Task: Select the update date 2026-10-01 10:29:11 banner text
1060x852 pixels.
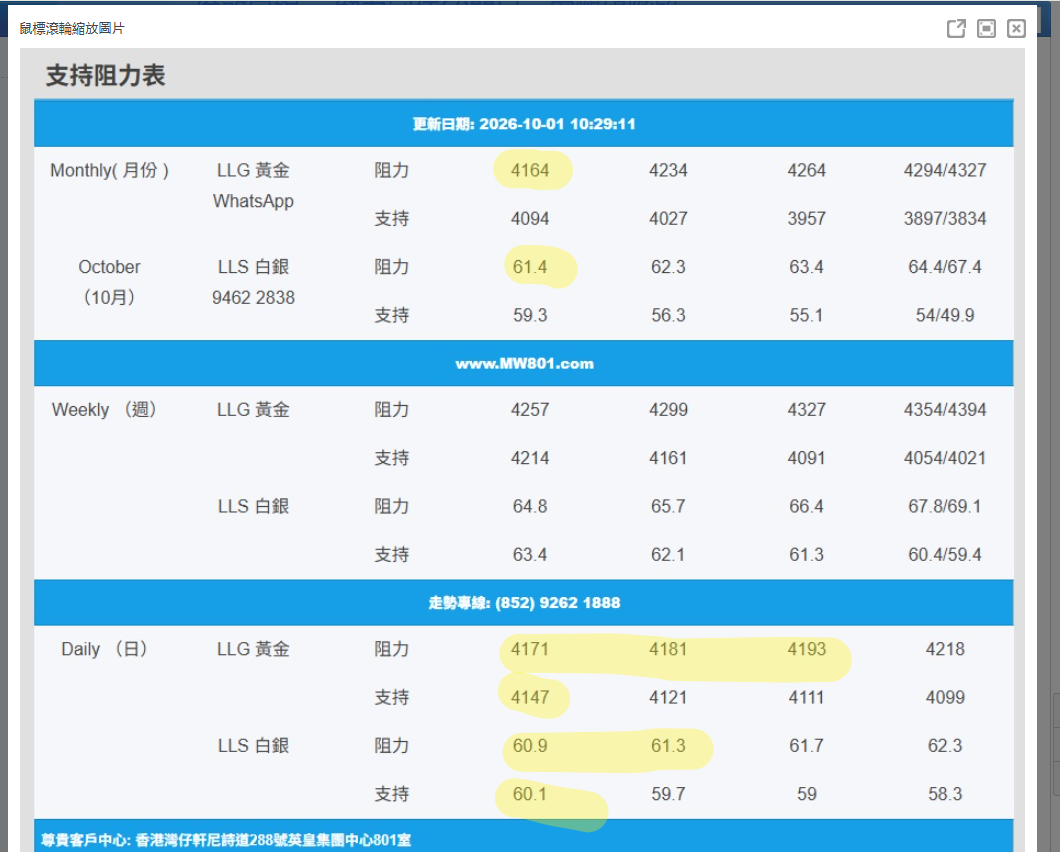Action: click(x=524, y=124)
